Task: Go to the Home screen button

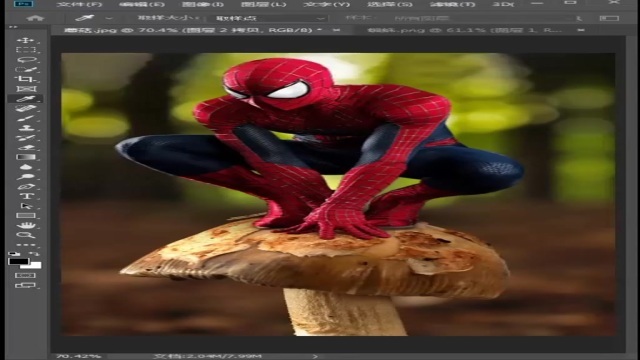Action: [35, 18]
